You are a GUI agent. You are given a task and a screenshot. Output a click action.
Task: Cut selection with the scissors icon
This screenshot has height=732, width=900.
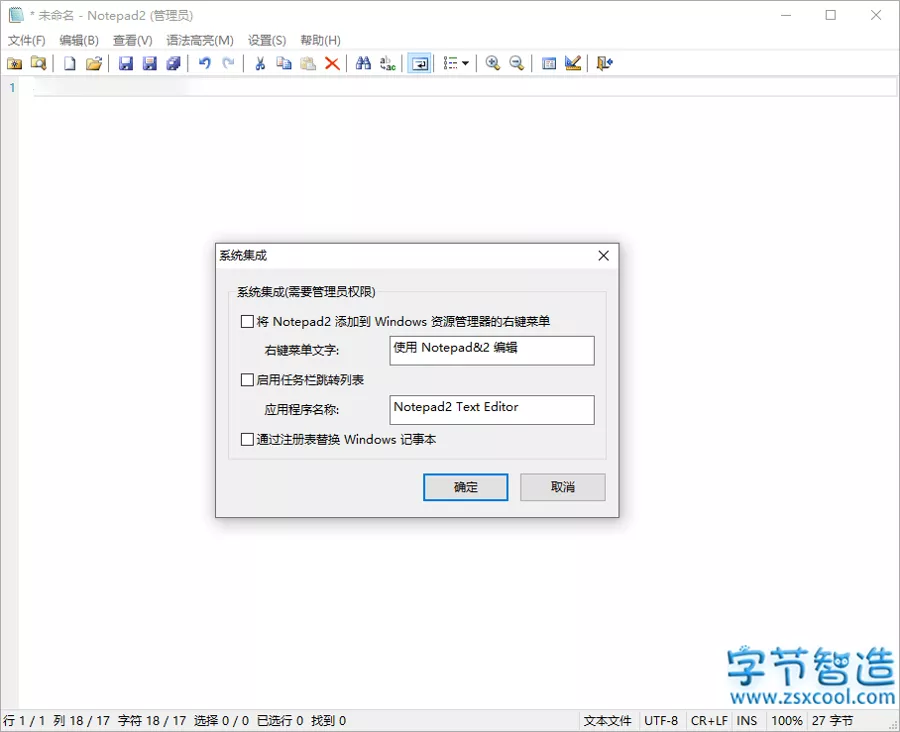[260, 63]
